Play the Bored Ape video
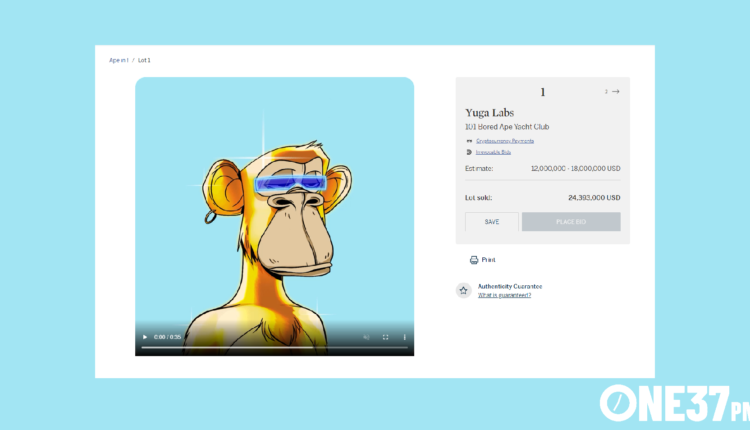 [144, 337]
